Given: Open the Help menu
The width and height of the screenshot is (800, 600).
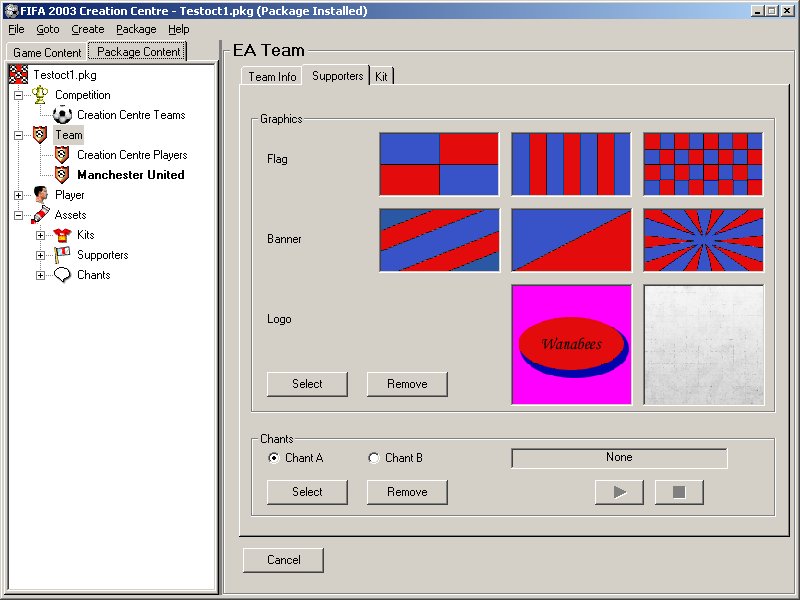Looking at the screenshot, I should [179, 29].
